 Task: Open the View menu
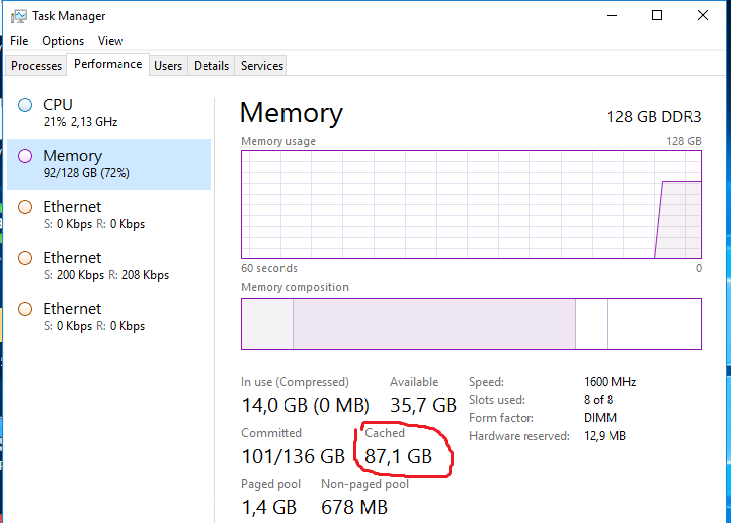(x=110, y=41)
